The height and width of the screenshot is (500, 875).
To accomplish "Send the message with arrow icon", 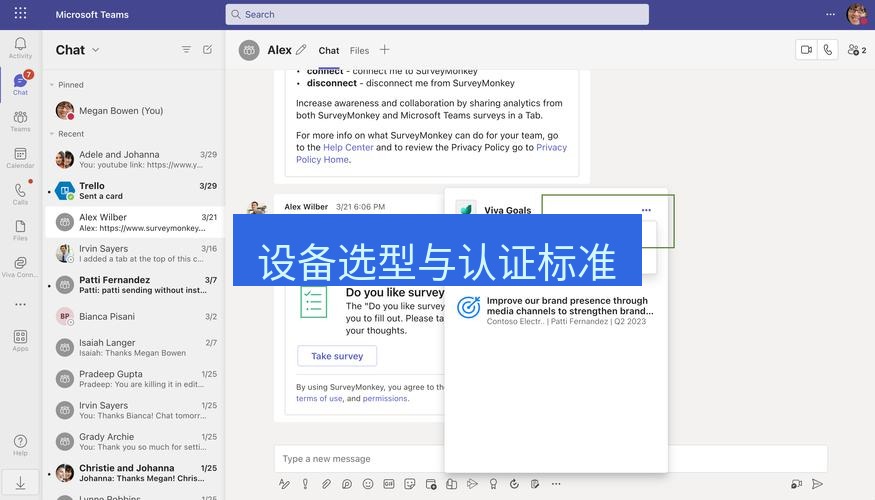I will tap(817, 484).
